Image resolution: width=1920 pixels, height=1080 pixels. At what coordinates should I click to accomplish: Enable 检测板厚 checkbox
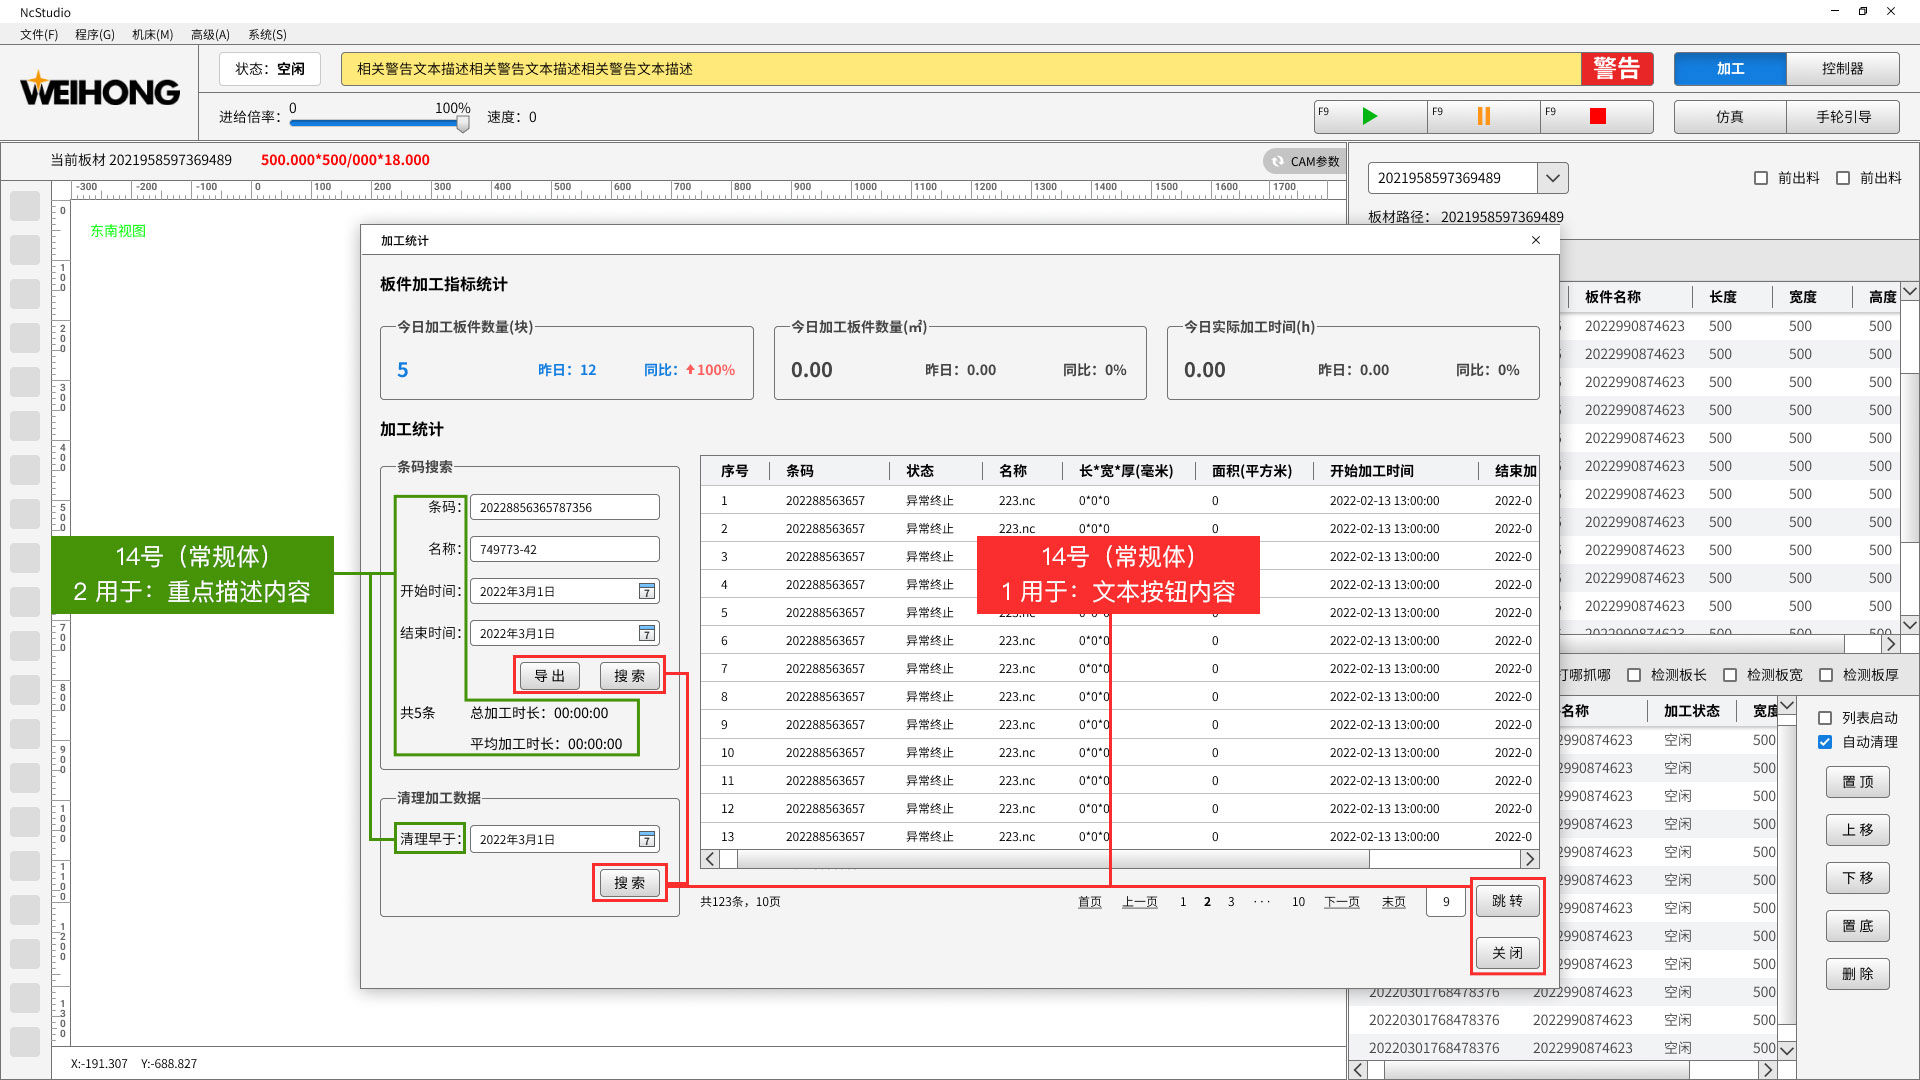point(1826,675)
